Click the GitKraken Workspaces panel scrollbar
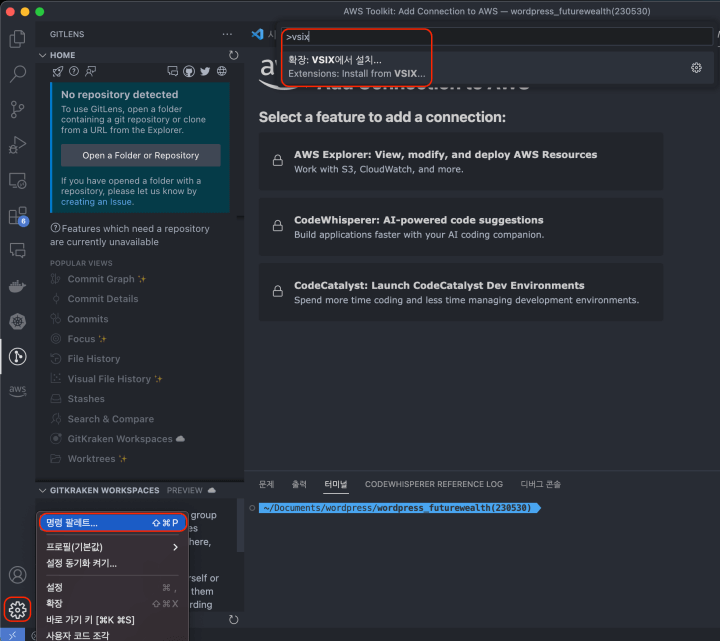 click(240, 525)
